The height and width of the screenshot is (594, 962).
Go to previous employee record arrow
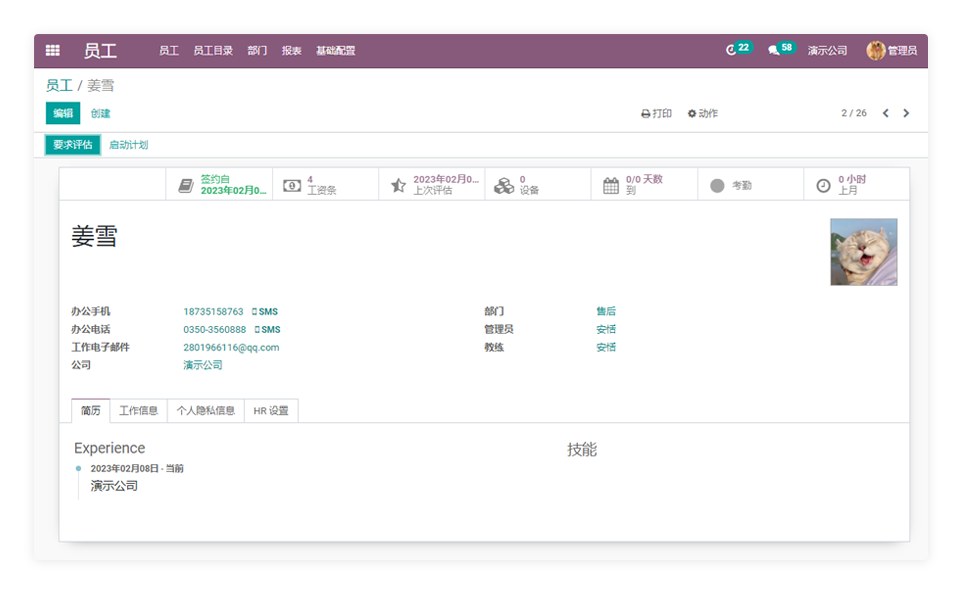tap(885, 113)
